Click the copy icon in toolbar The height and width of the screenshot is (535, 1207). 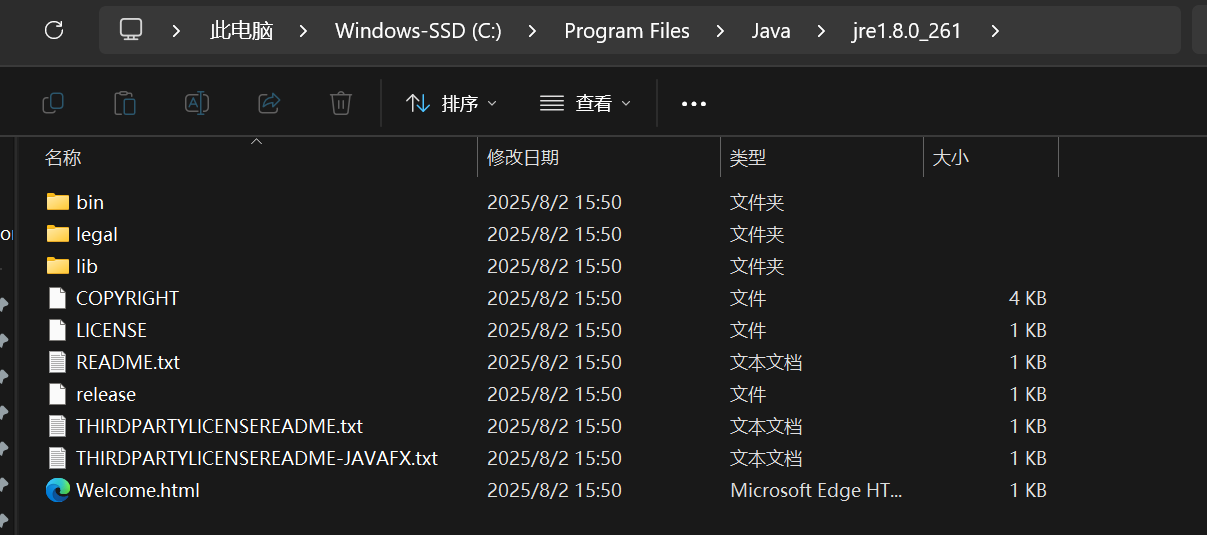coord(53,103)
